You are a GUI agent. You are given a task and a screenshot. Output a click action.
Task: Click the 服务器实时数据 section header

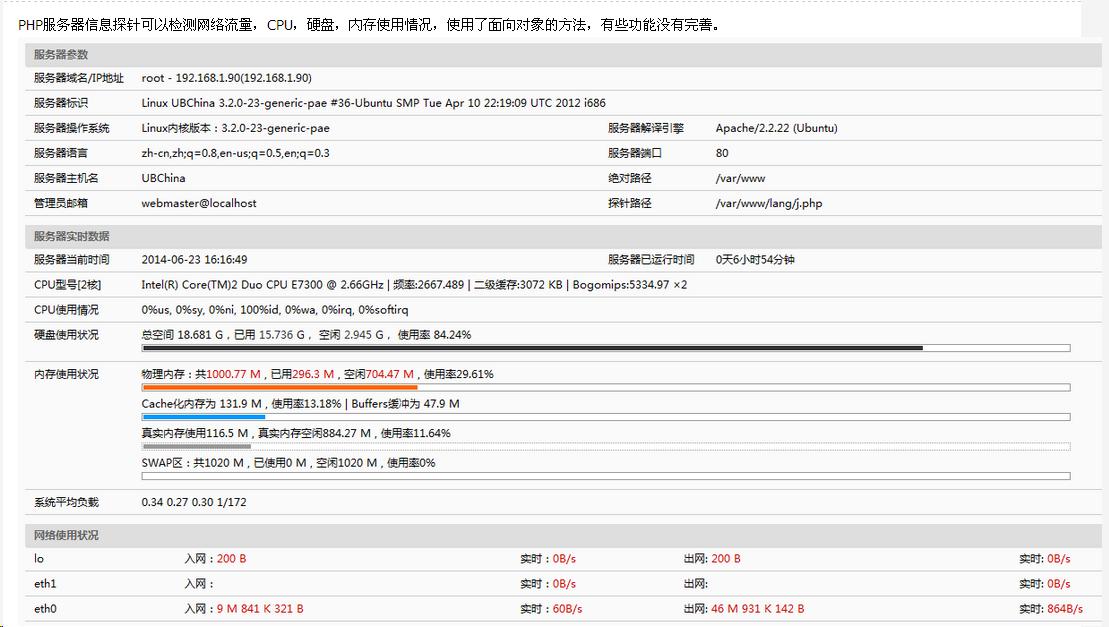(563, 236)
